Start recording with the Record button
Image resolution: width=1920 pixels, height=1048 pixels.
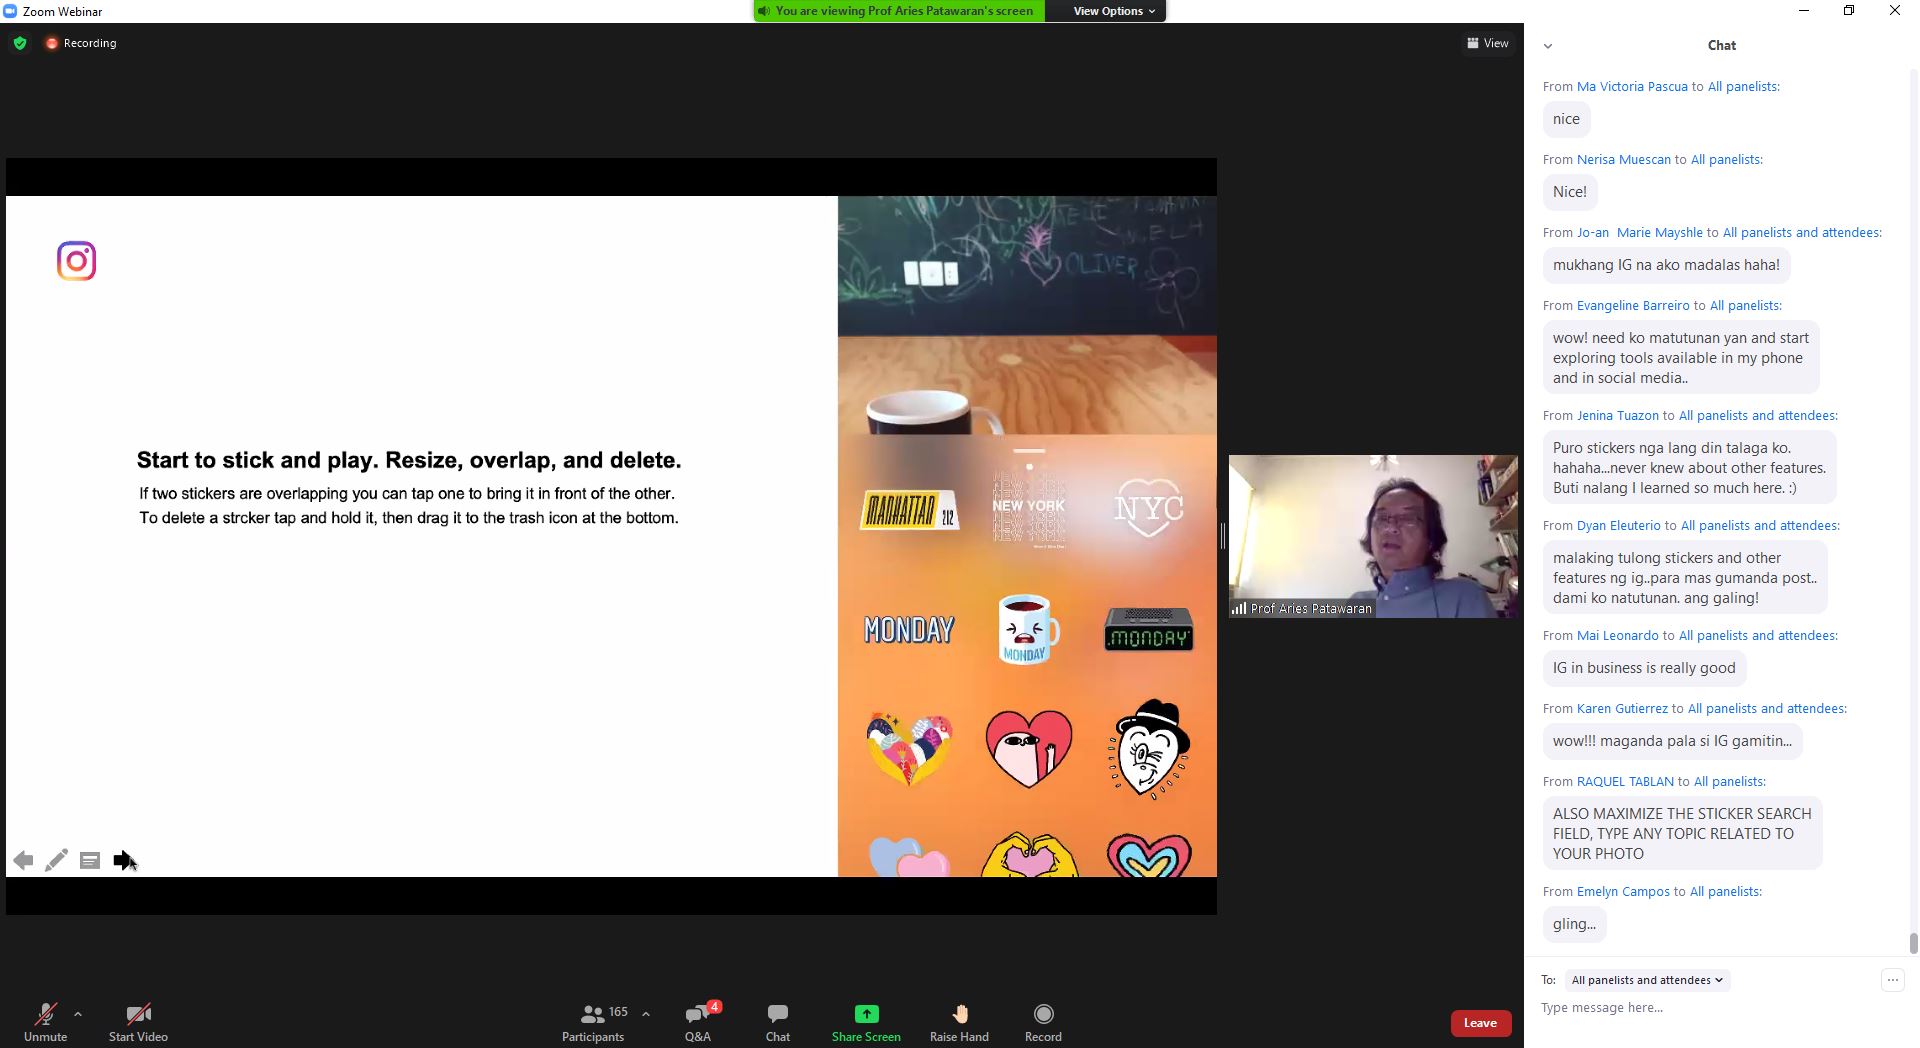[1043, 1022]
